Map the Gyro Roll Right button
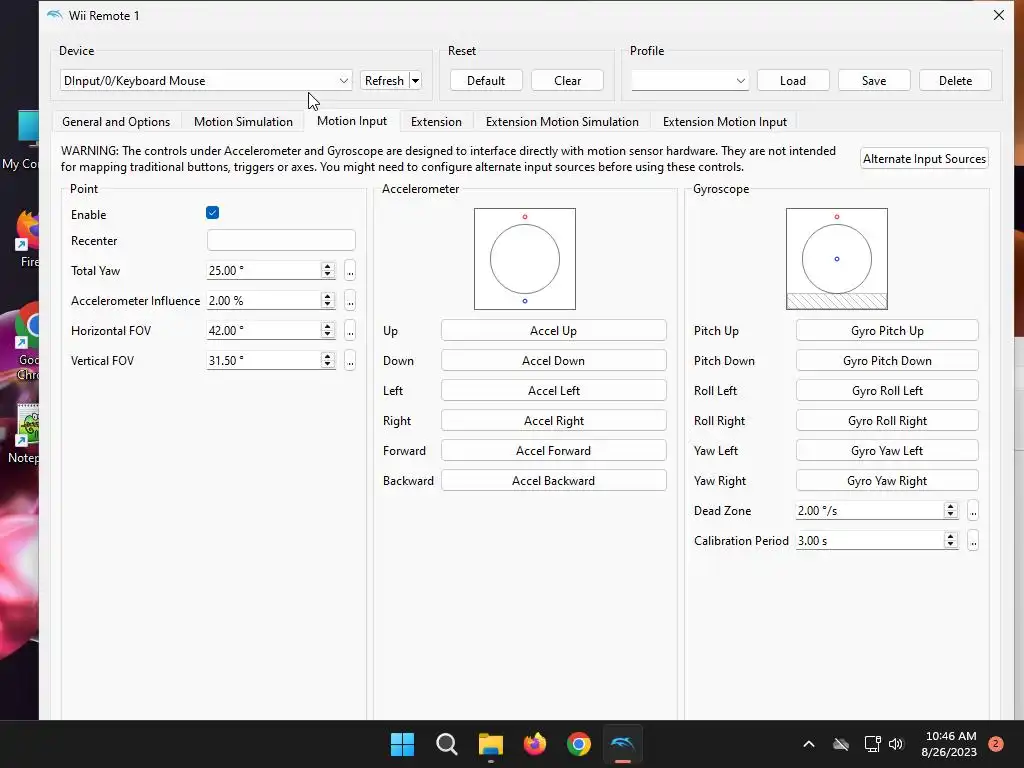This screenshot has height=768, width=1024. click(887, 421)
